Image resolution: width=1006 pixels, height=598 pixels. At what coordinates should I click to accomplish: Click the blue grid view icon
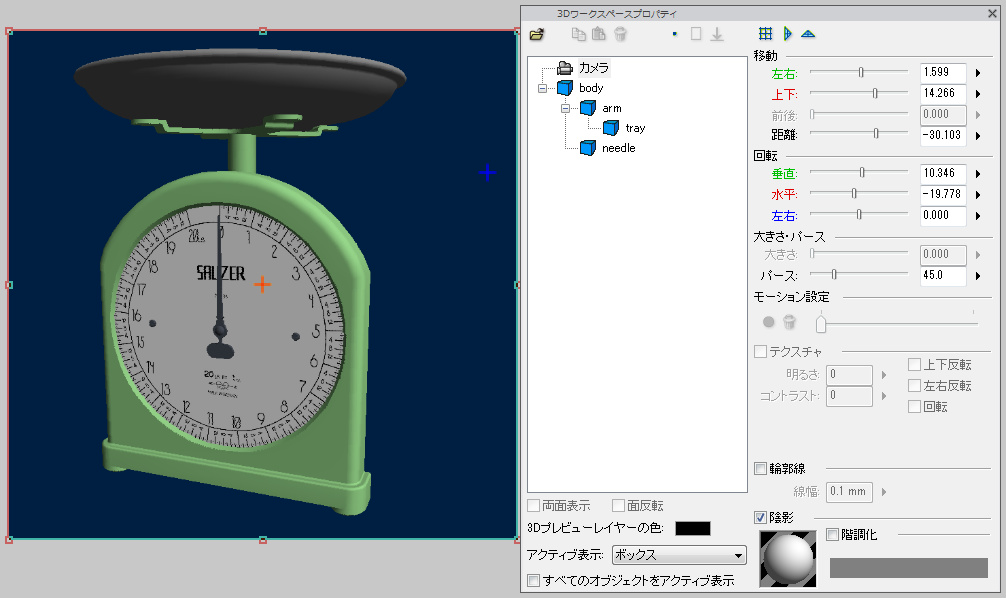pos(766,34)
